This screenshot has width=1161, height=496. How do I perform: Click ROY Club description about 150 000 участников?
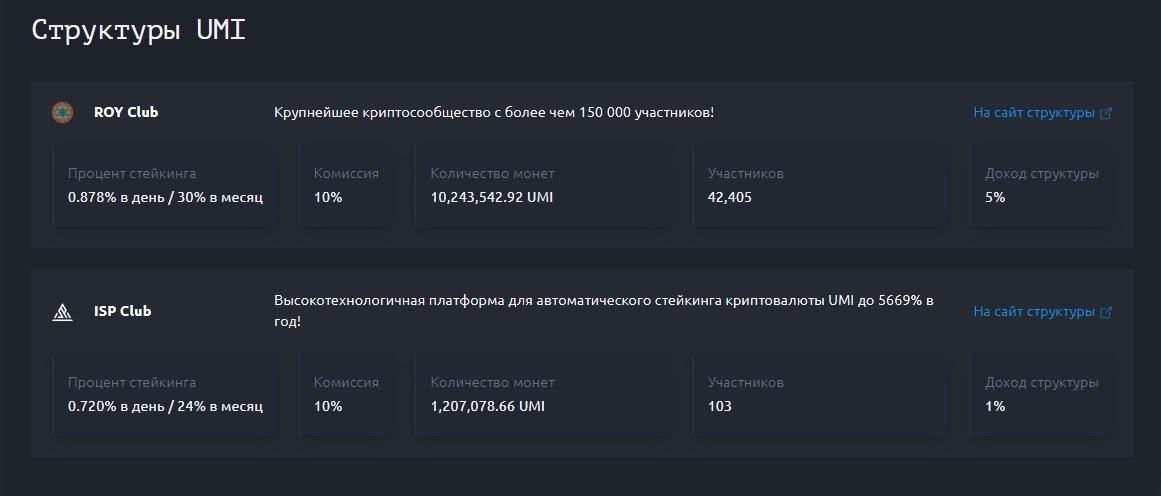coord(494,113)
